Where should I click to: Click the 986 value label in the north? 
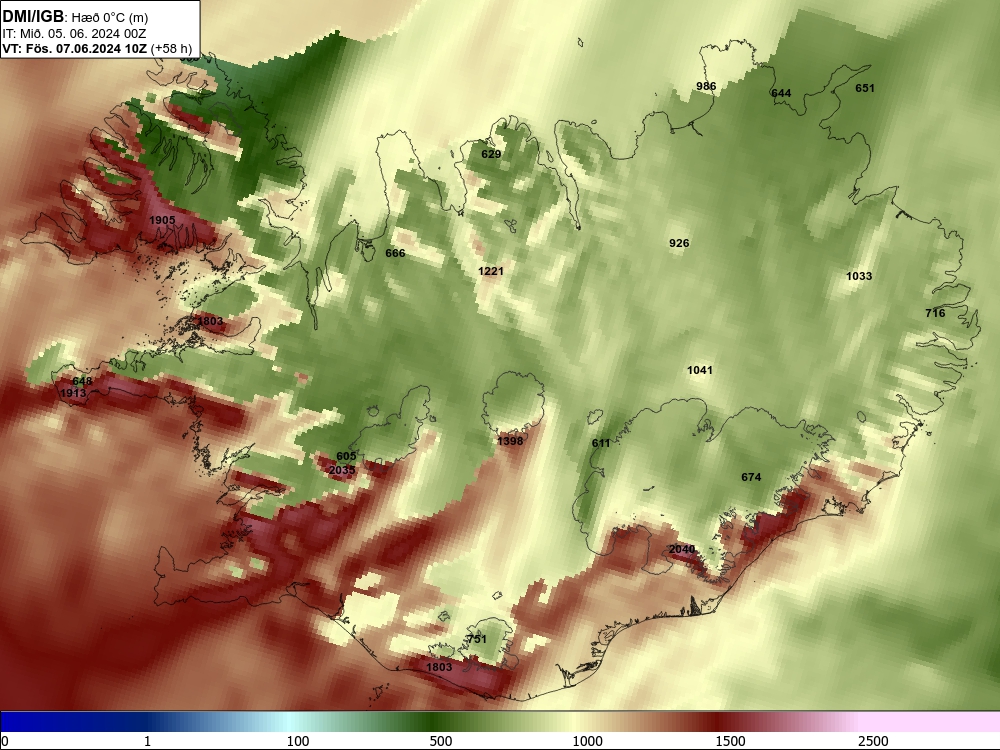pos(706,86)
